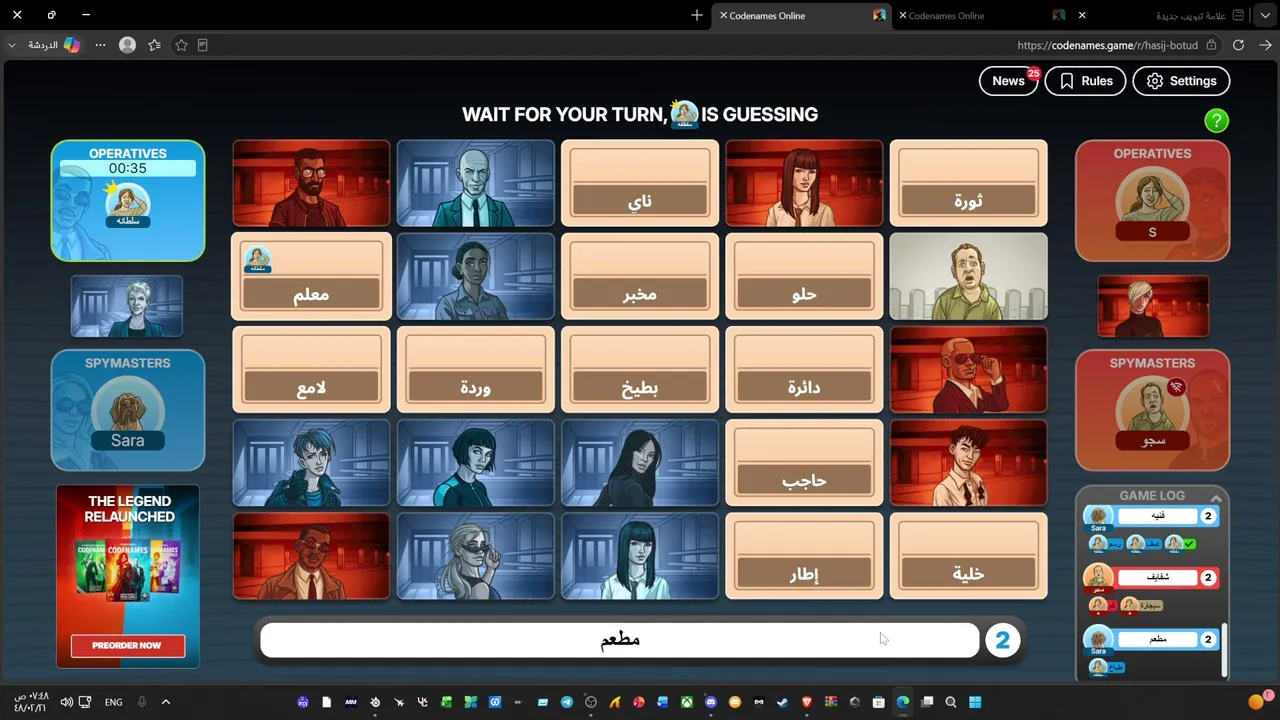
Task: Click the site info lock icon
Action: [x=1211, y=45]
